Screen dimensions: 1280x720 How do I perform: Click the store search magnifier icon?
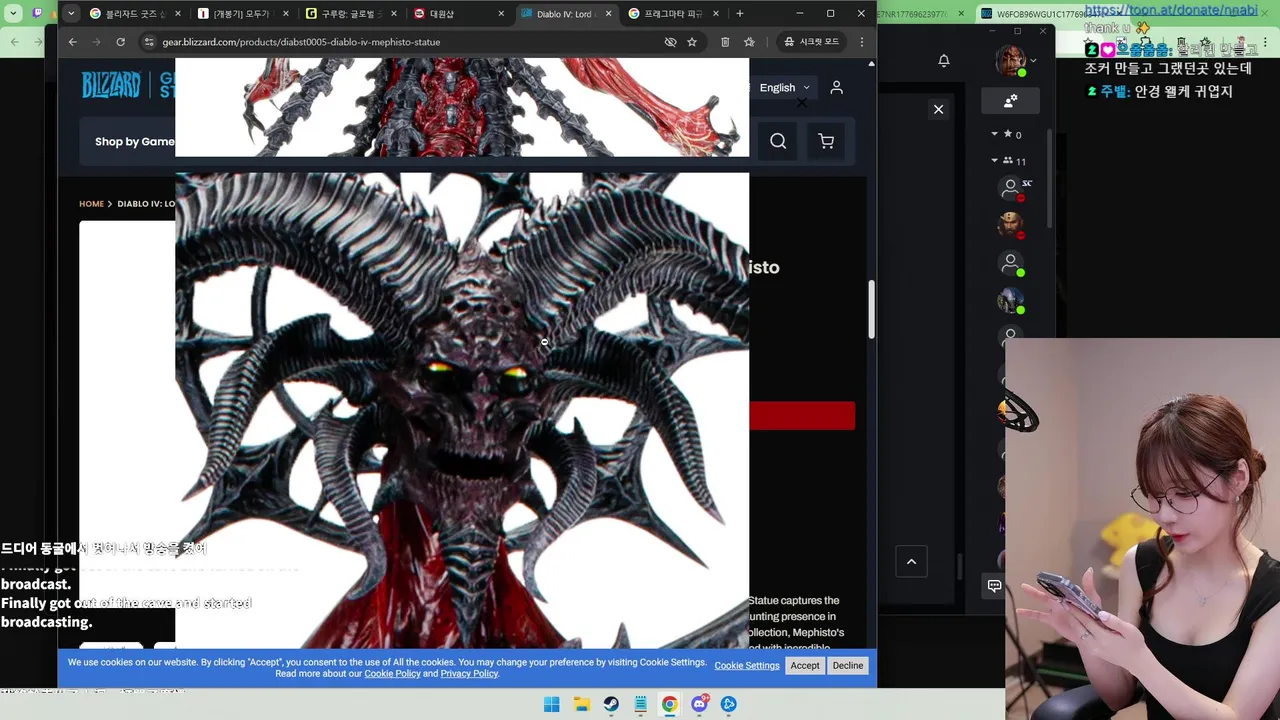(778, 142)
